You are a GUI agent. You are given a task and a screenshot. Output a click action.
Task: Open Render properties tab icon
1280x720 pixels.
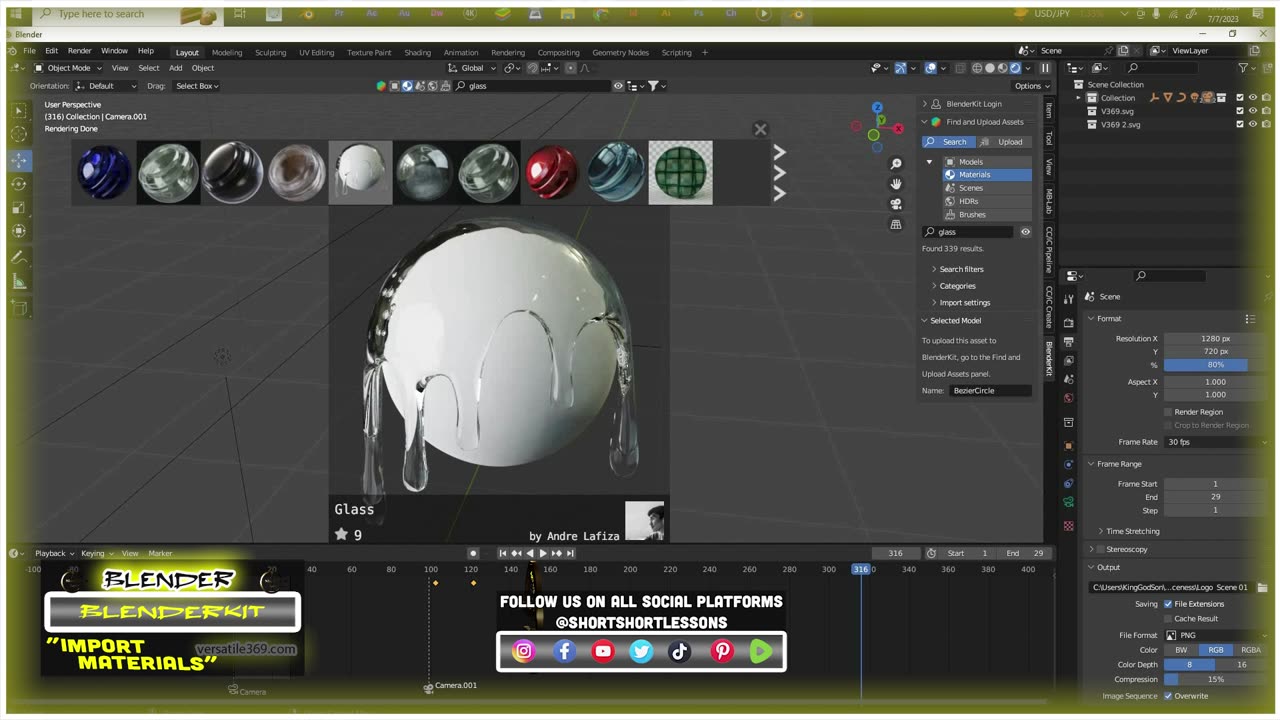(x=1069, y=322)
